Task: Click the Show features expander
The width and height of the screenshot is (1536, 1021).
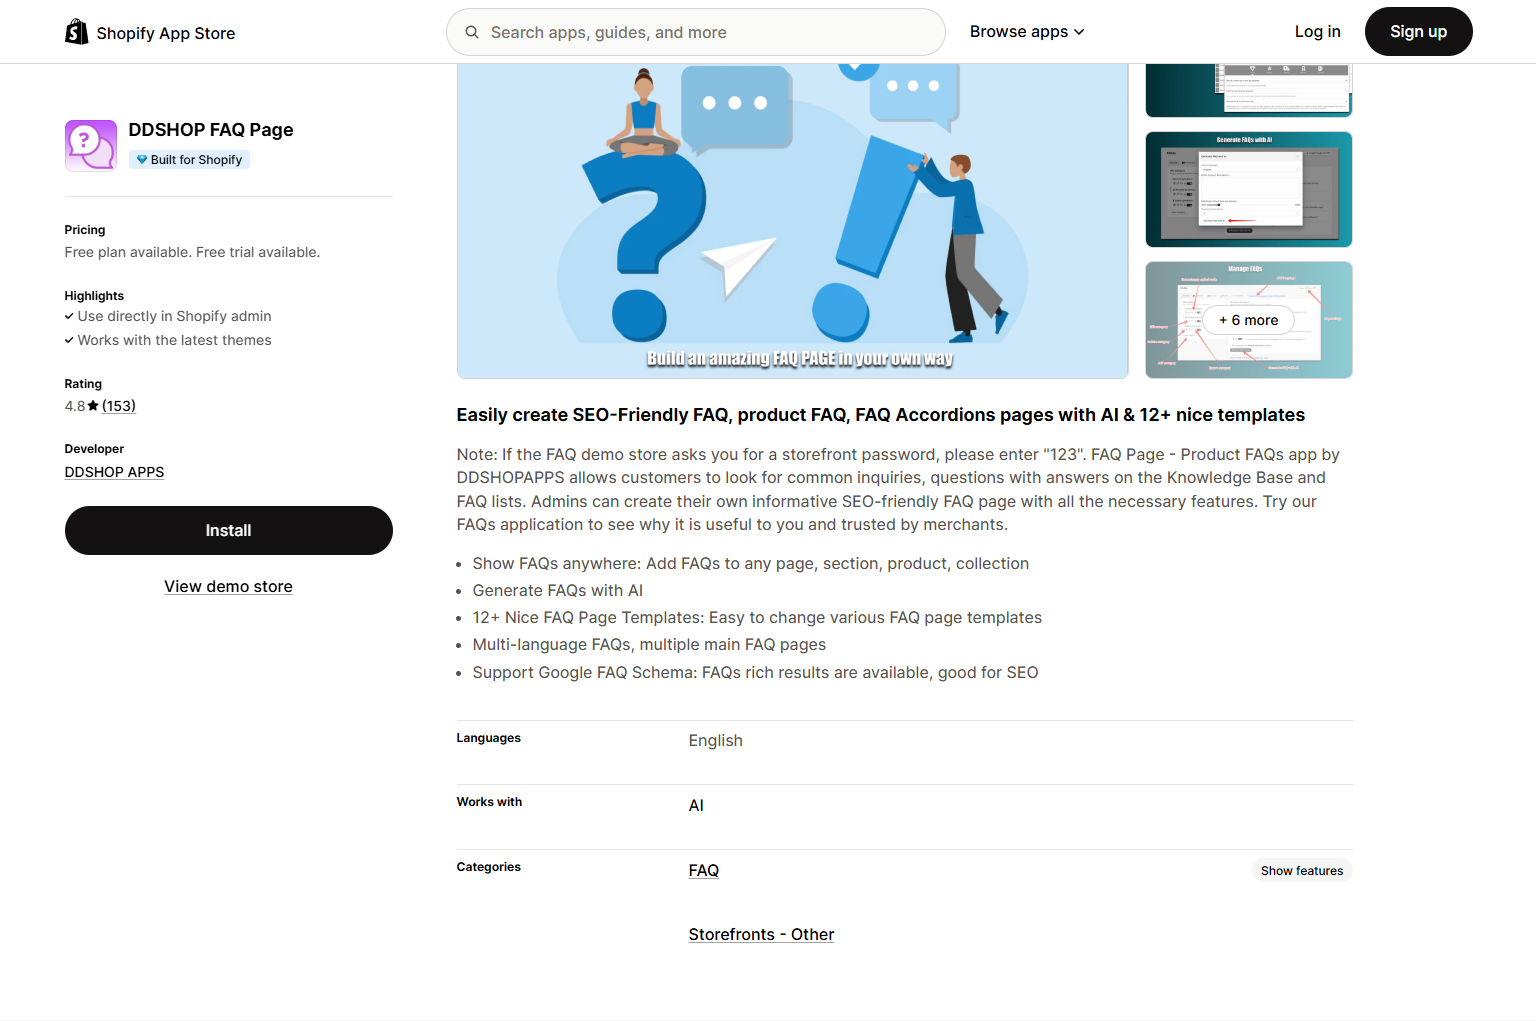Action: point(1301,871)
